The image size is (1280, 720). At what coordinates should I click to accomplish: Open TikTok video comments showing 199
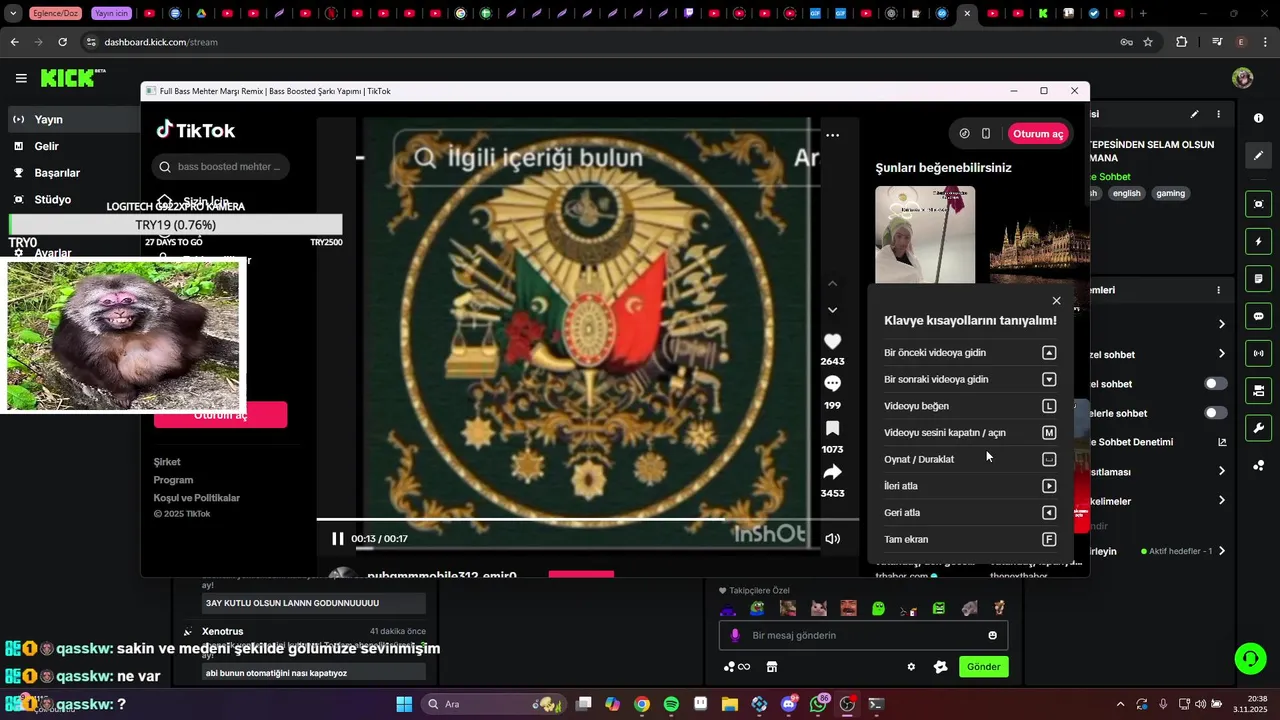832,384
